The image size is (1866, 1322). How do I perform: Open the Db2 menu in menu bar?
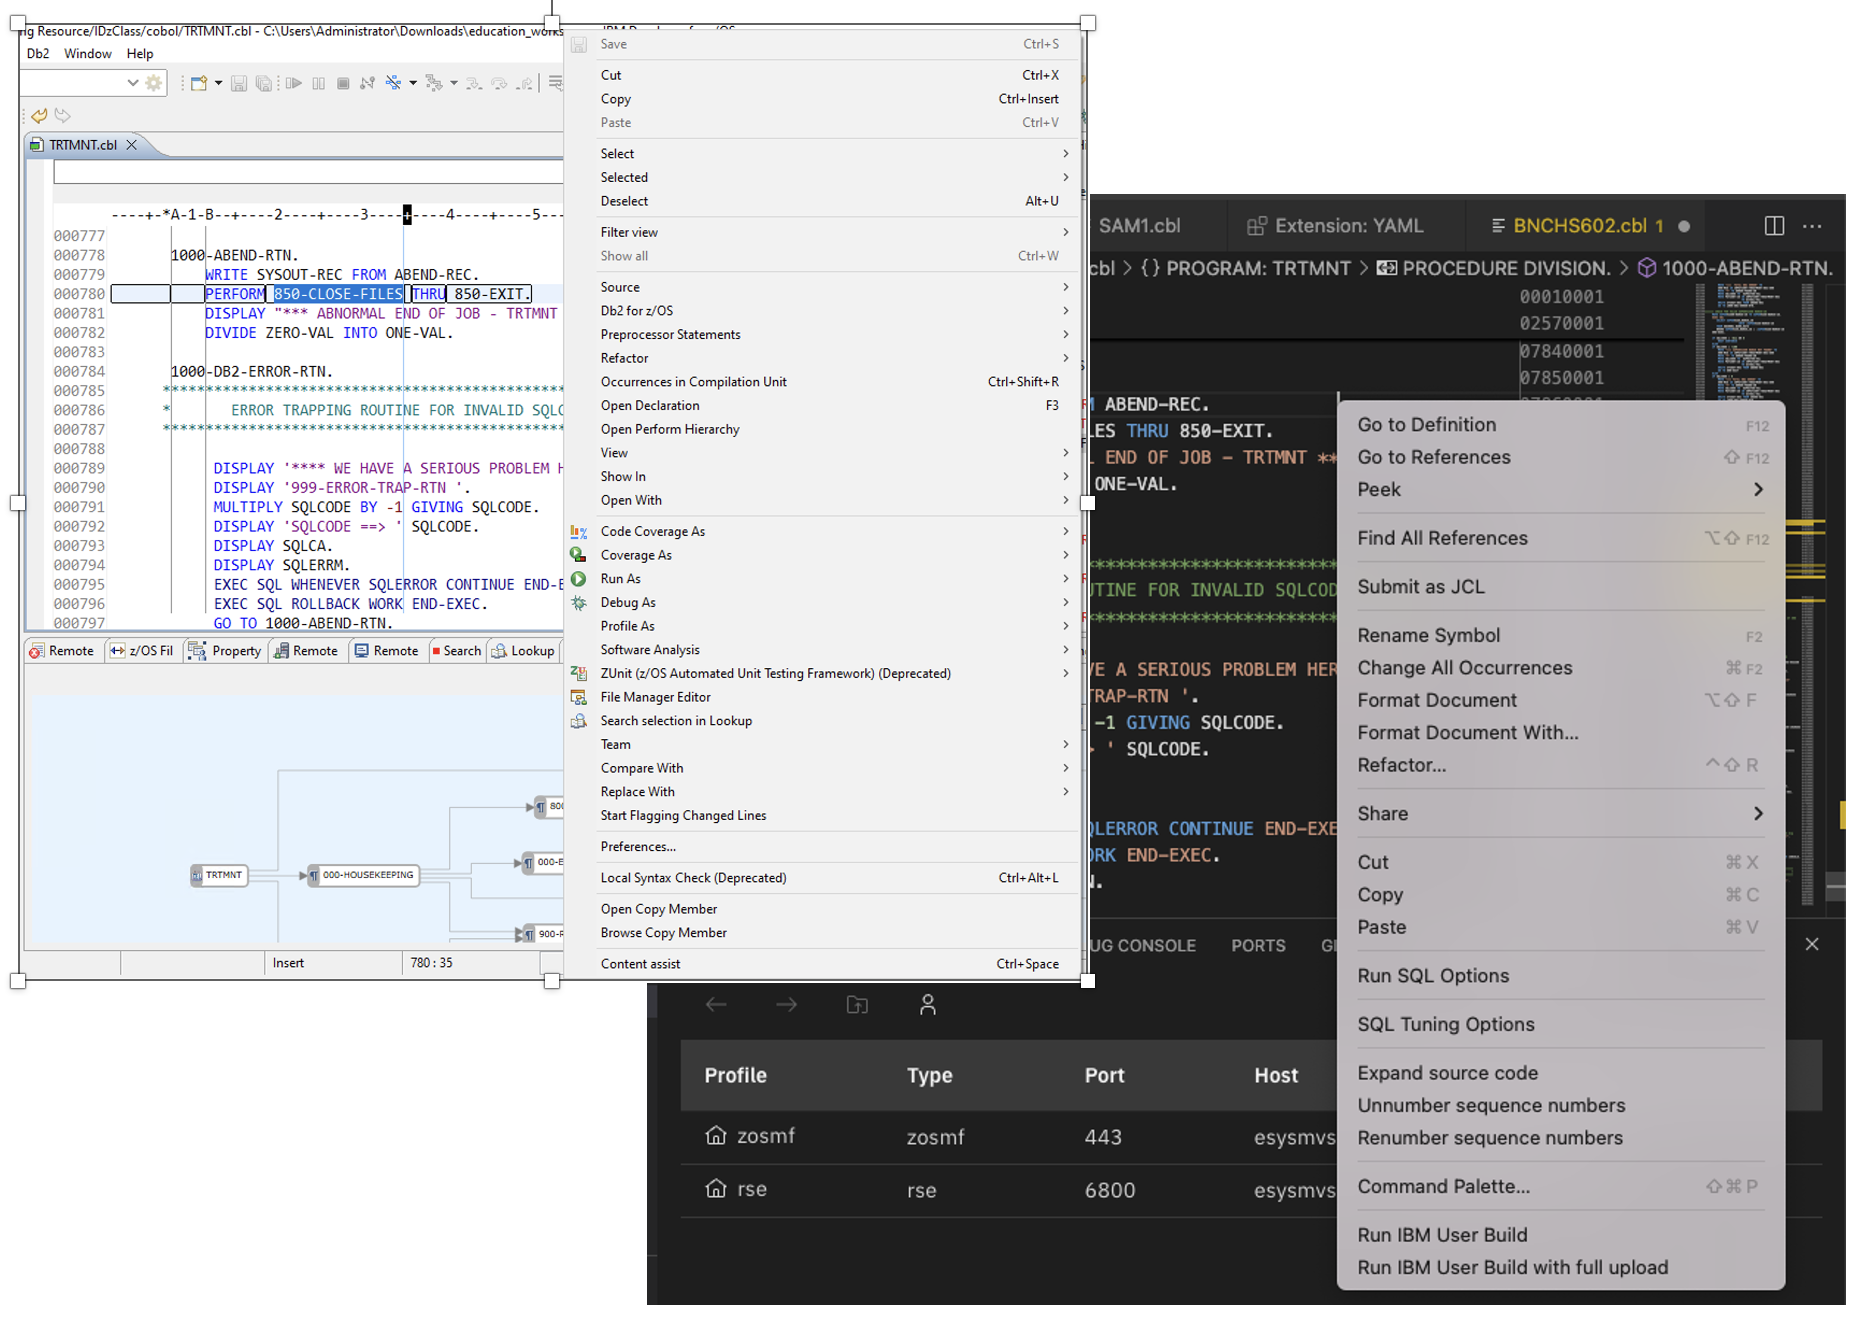click(38, 54)
